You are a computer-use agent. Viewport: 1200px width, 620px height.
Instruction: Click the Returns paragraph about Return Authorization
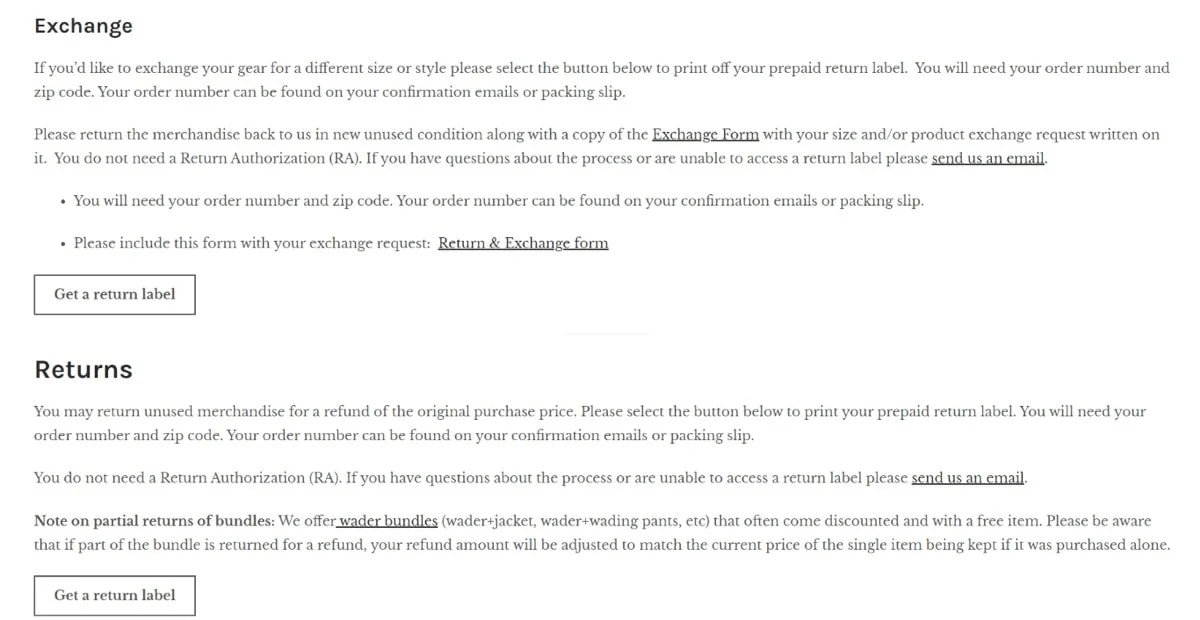point(470,478)
